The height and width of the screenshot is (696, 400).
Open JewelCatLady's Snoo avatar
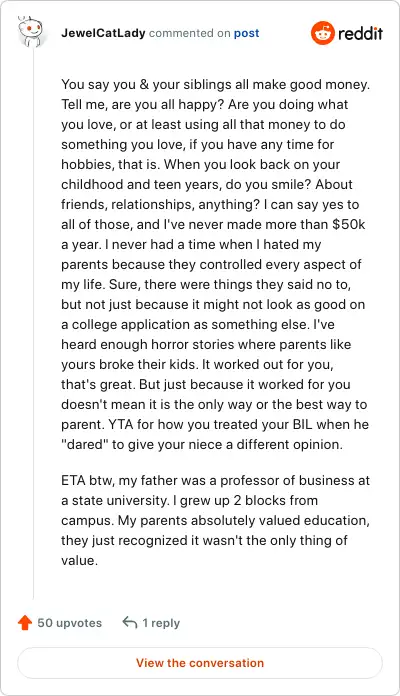(x=30, y=31)
